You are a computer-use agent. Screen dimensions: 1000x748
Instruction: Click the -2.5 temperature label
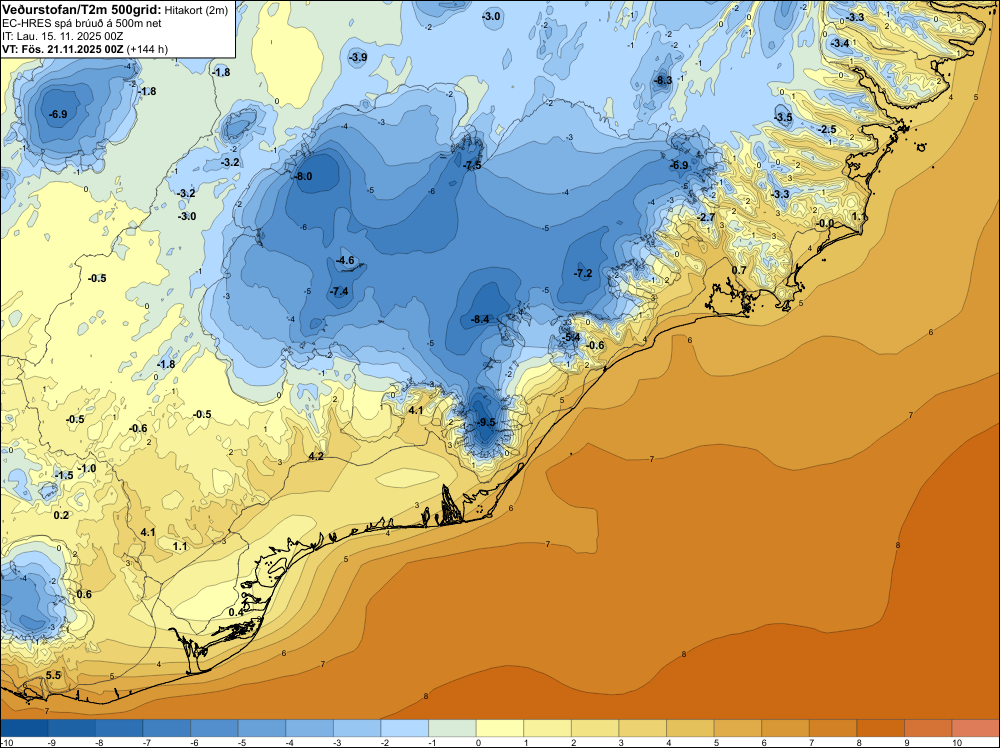coord(827,129)
